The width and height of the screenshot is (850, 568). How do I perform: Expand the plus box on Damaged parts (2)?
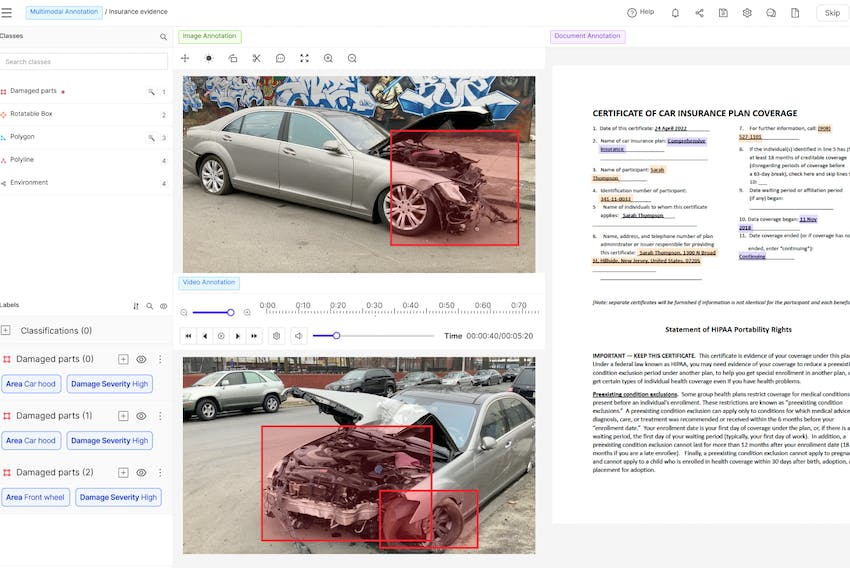coord(123,472)
